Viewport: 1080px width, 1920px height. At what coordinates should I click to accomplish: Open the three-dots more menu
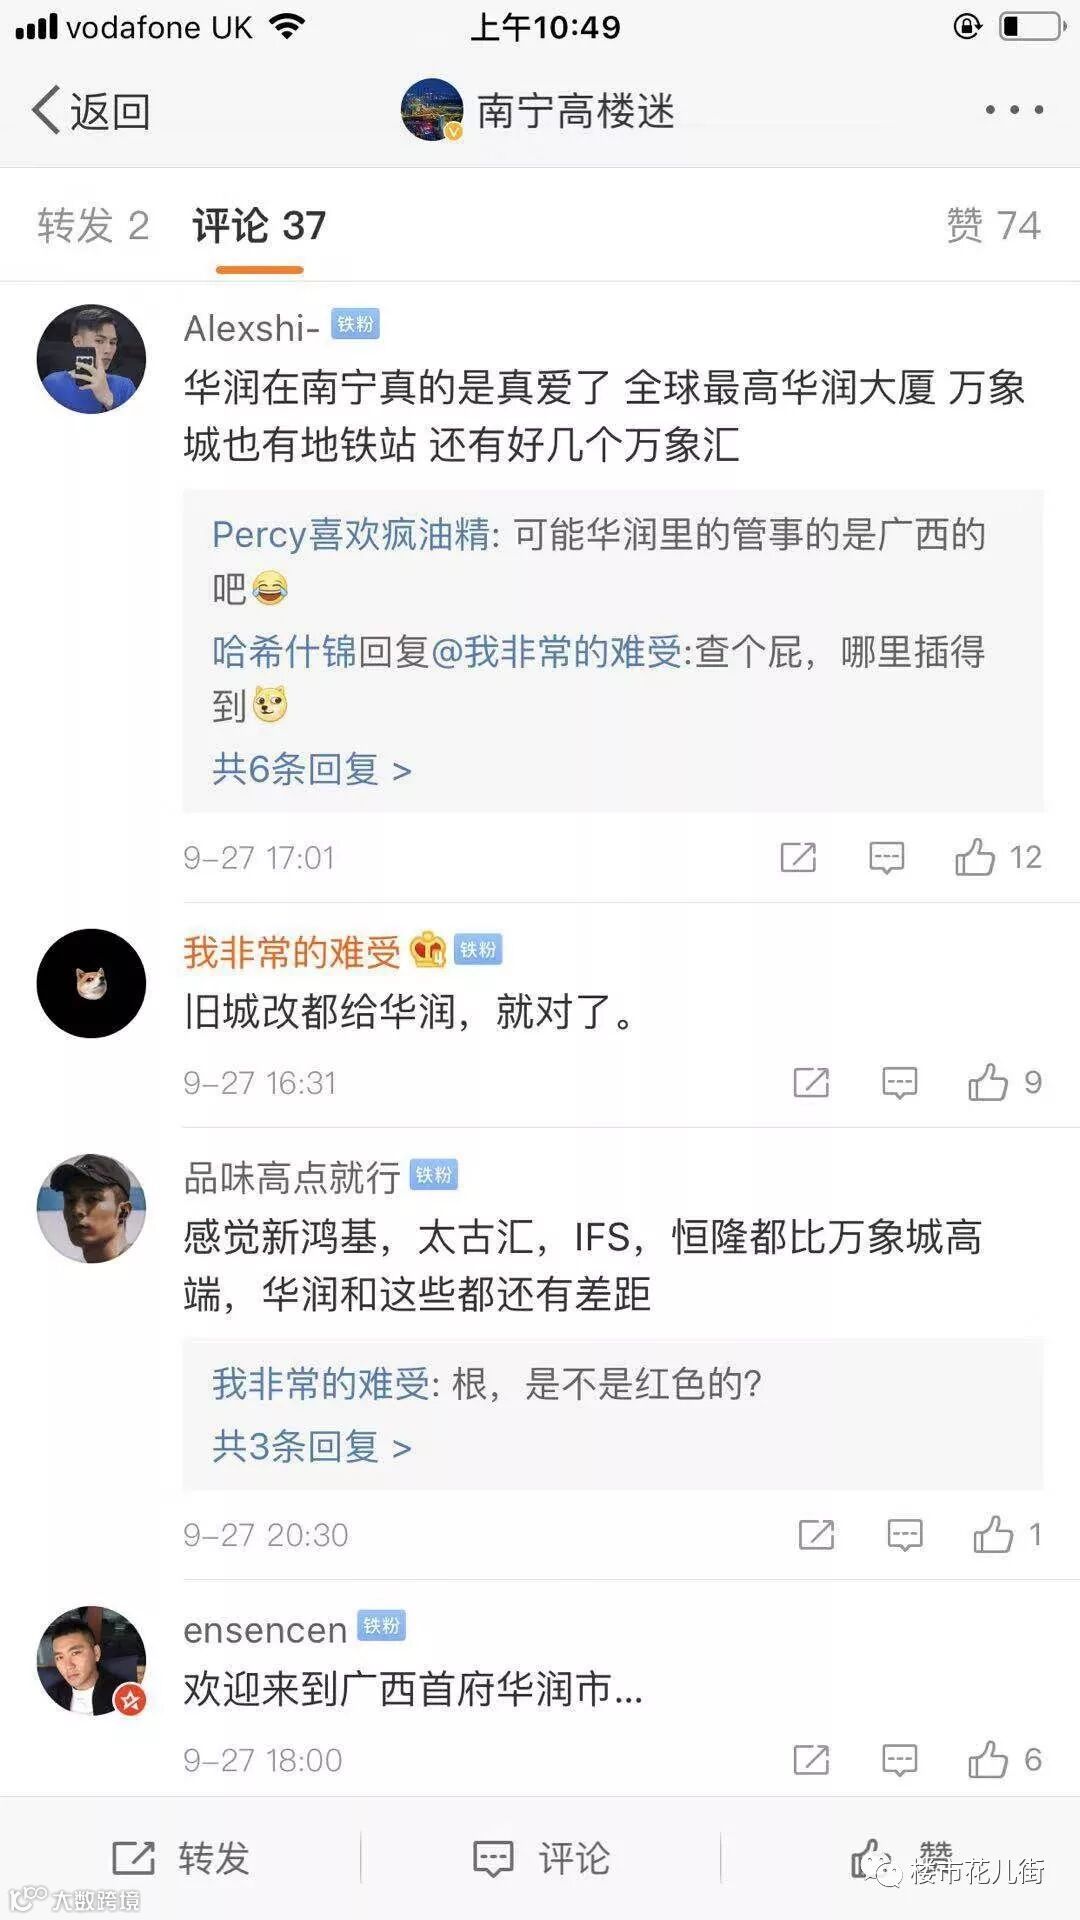pos(1014,110)
